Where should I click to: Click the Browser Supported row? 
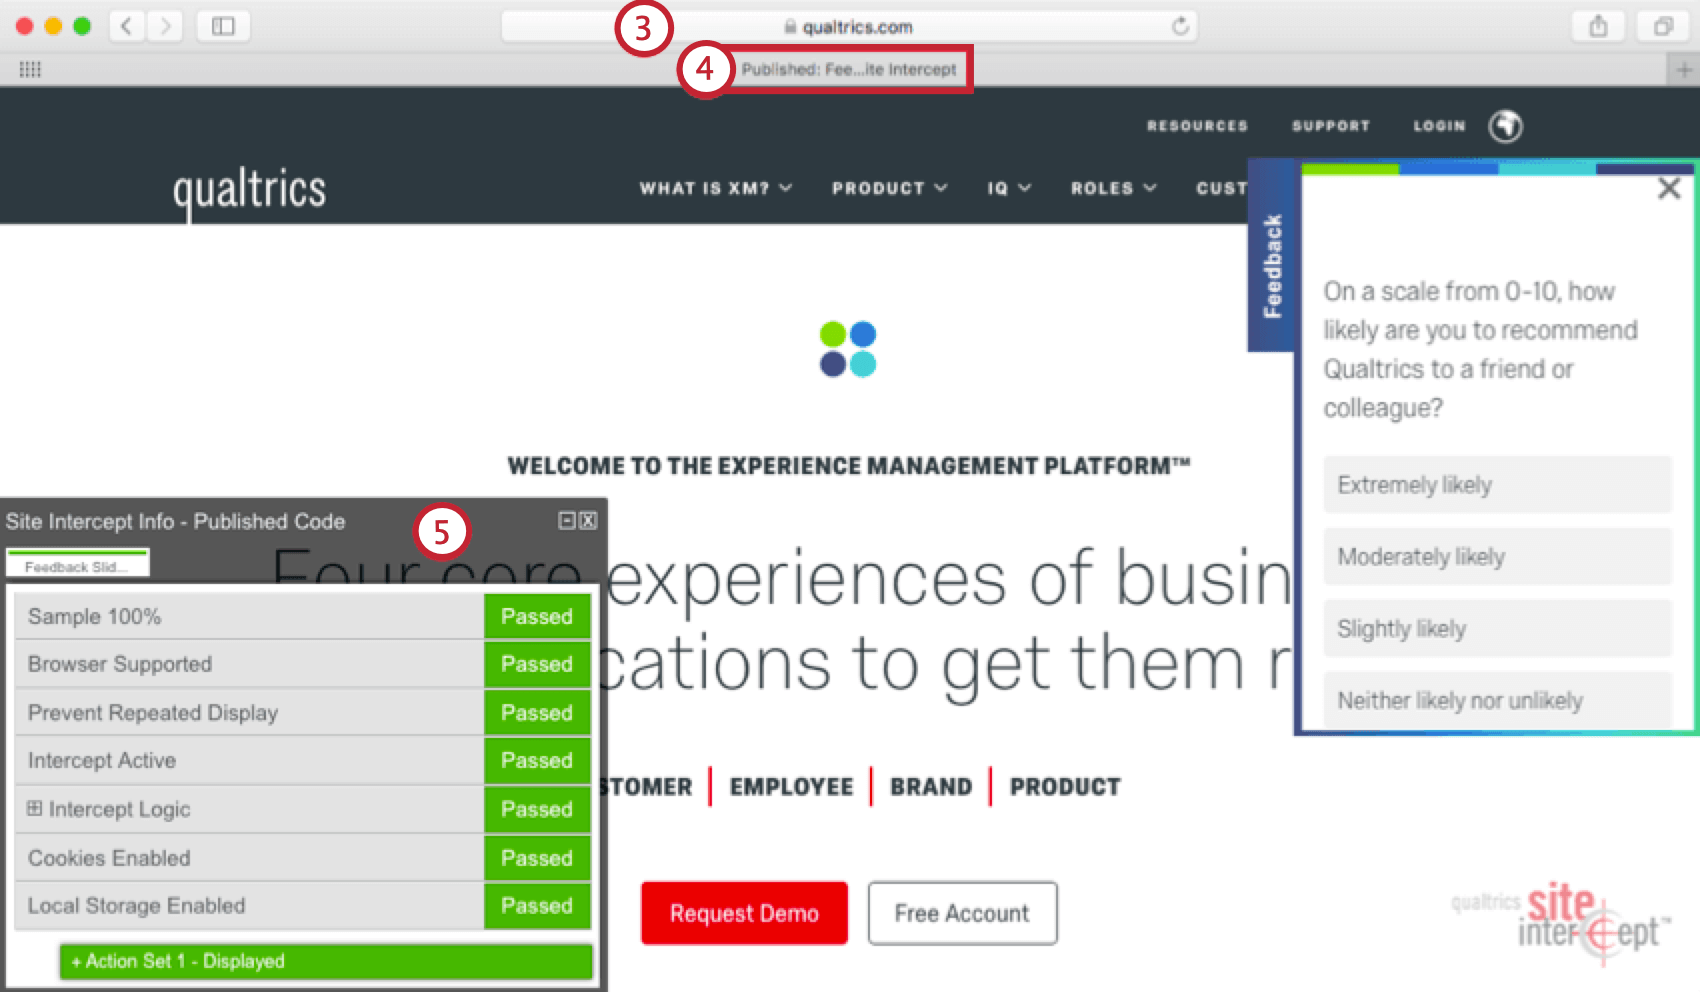(302, 664)
